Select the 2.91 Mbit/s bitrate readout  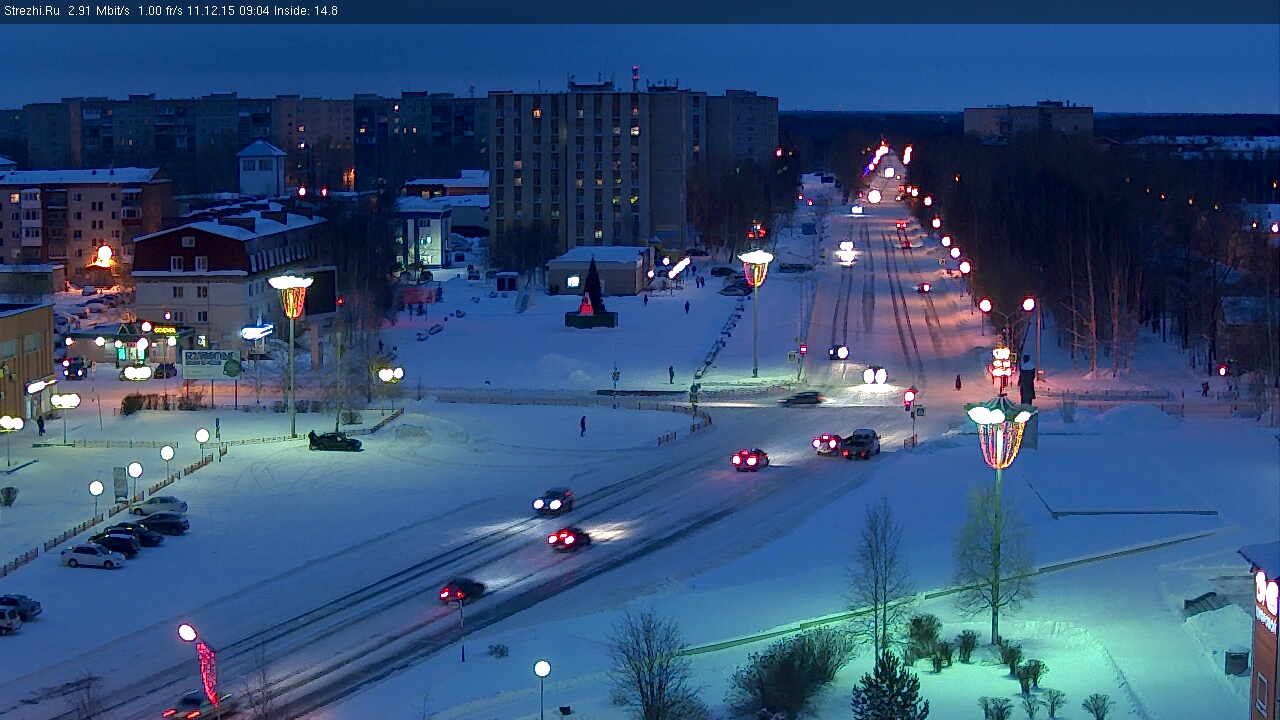click(x=99, y=11)
